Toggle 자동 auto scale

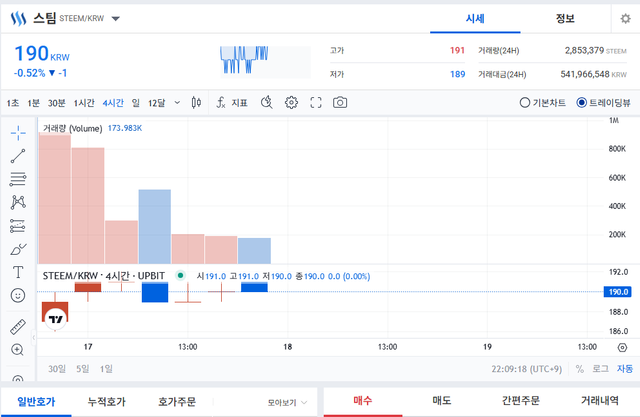click(624, 369)
